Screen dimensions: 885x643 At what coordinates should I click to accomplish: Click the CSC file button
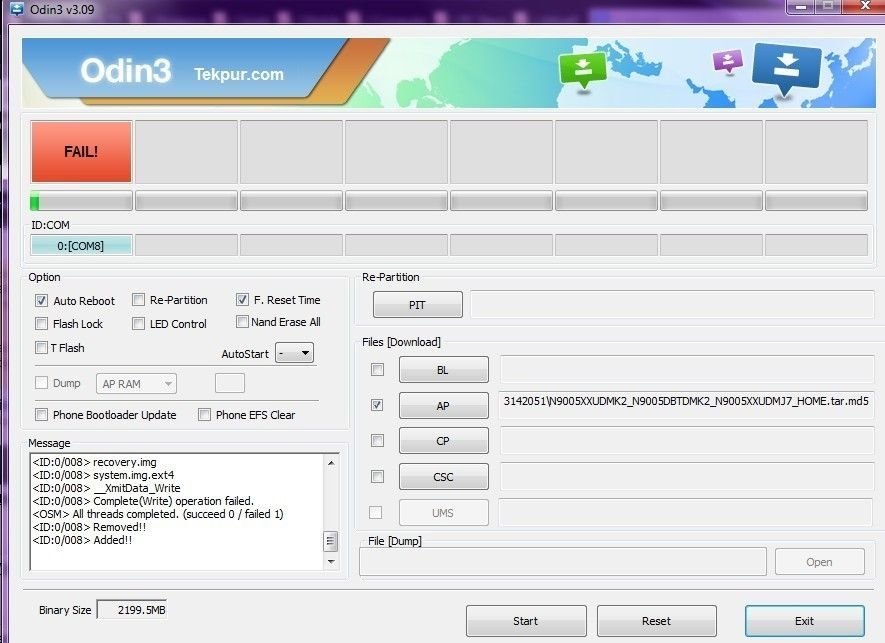tap(444, 477)
